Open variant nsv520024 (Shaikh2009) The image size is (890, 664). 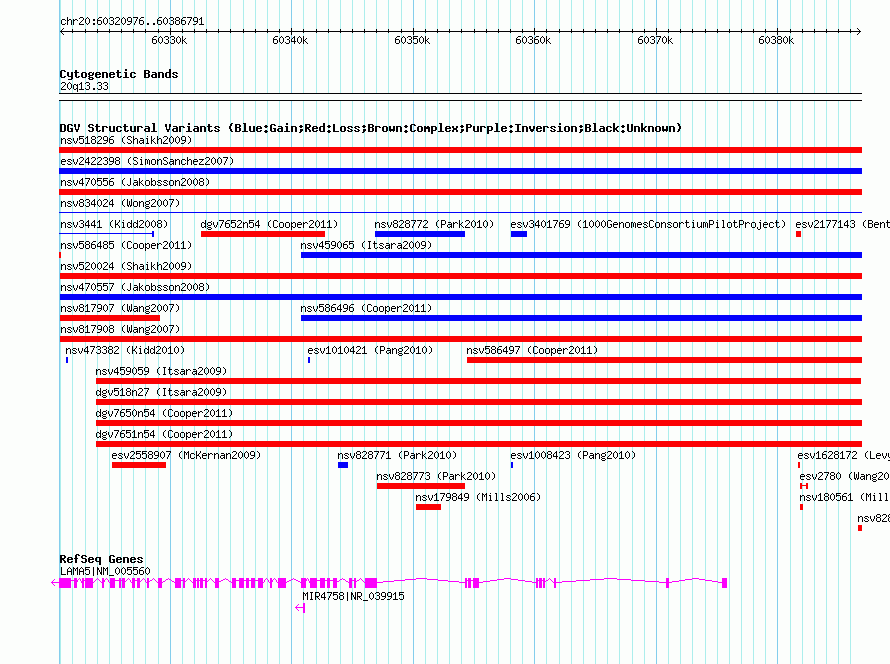pos(126,266)
